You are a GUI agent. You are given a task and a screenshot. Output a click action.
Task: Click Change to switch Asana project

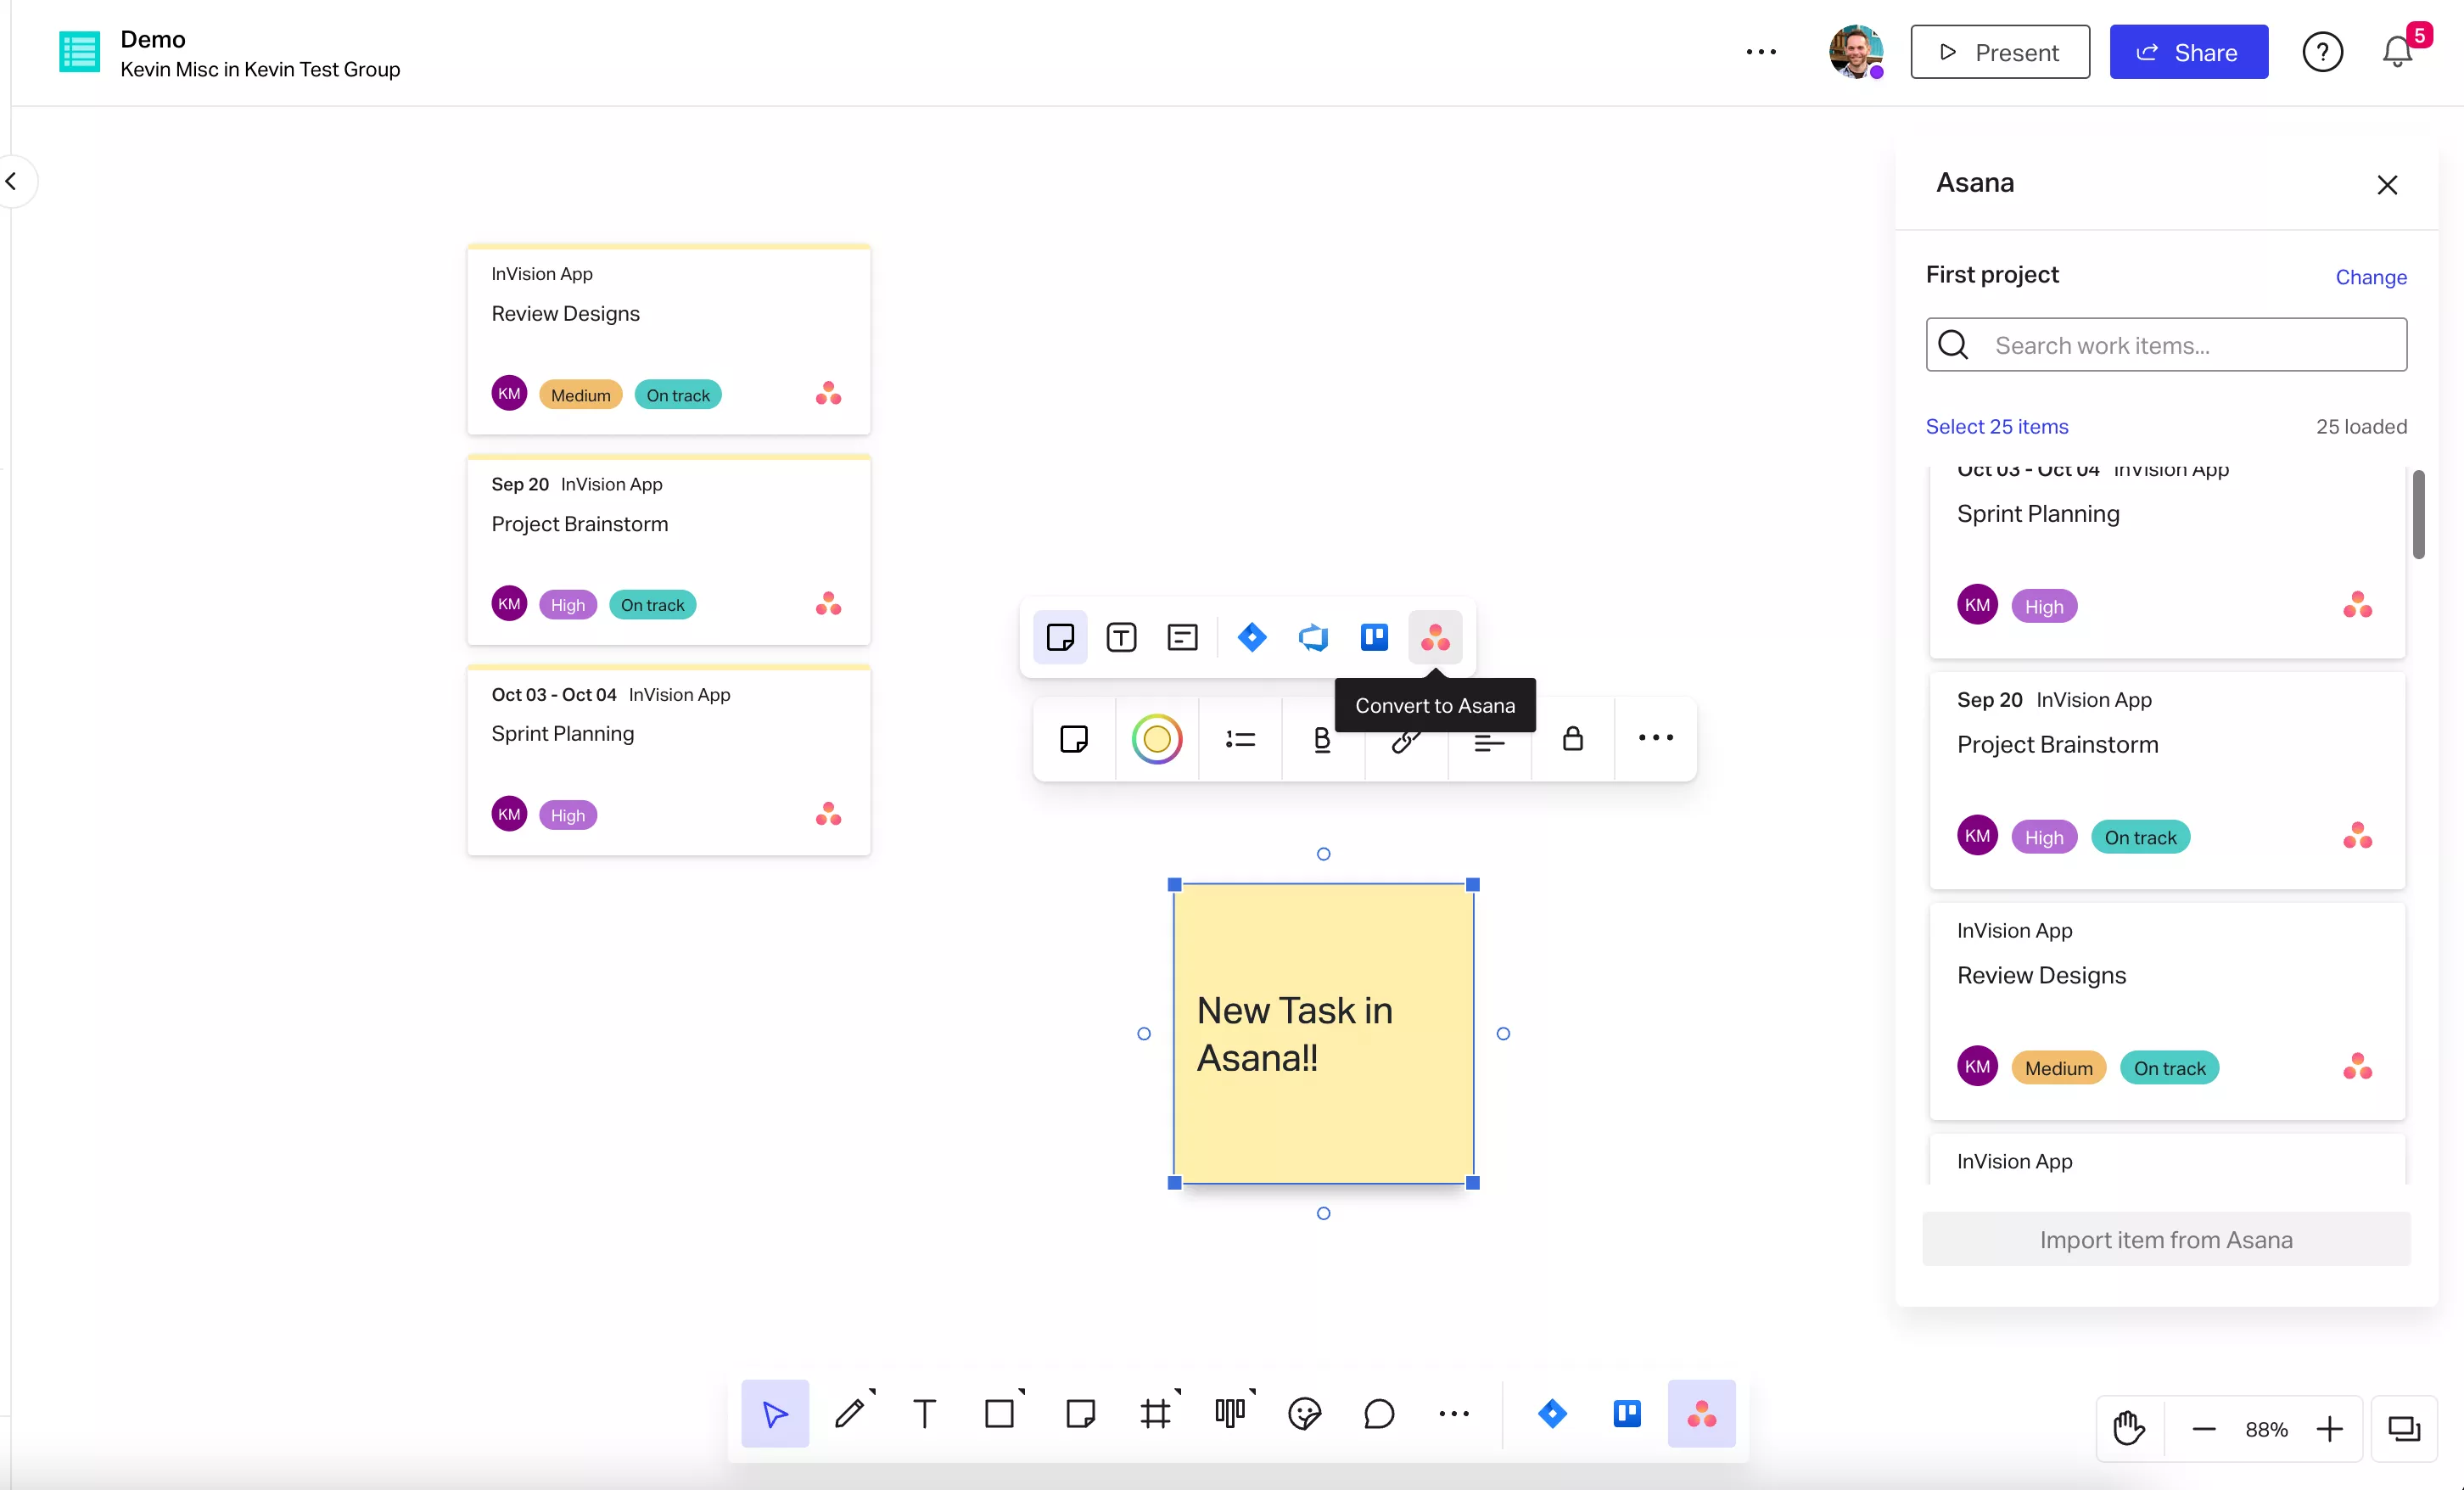(2371, 277)
